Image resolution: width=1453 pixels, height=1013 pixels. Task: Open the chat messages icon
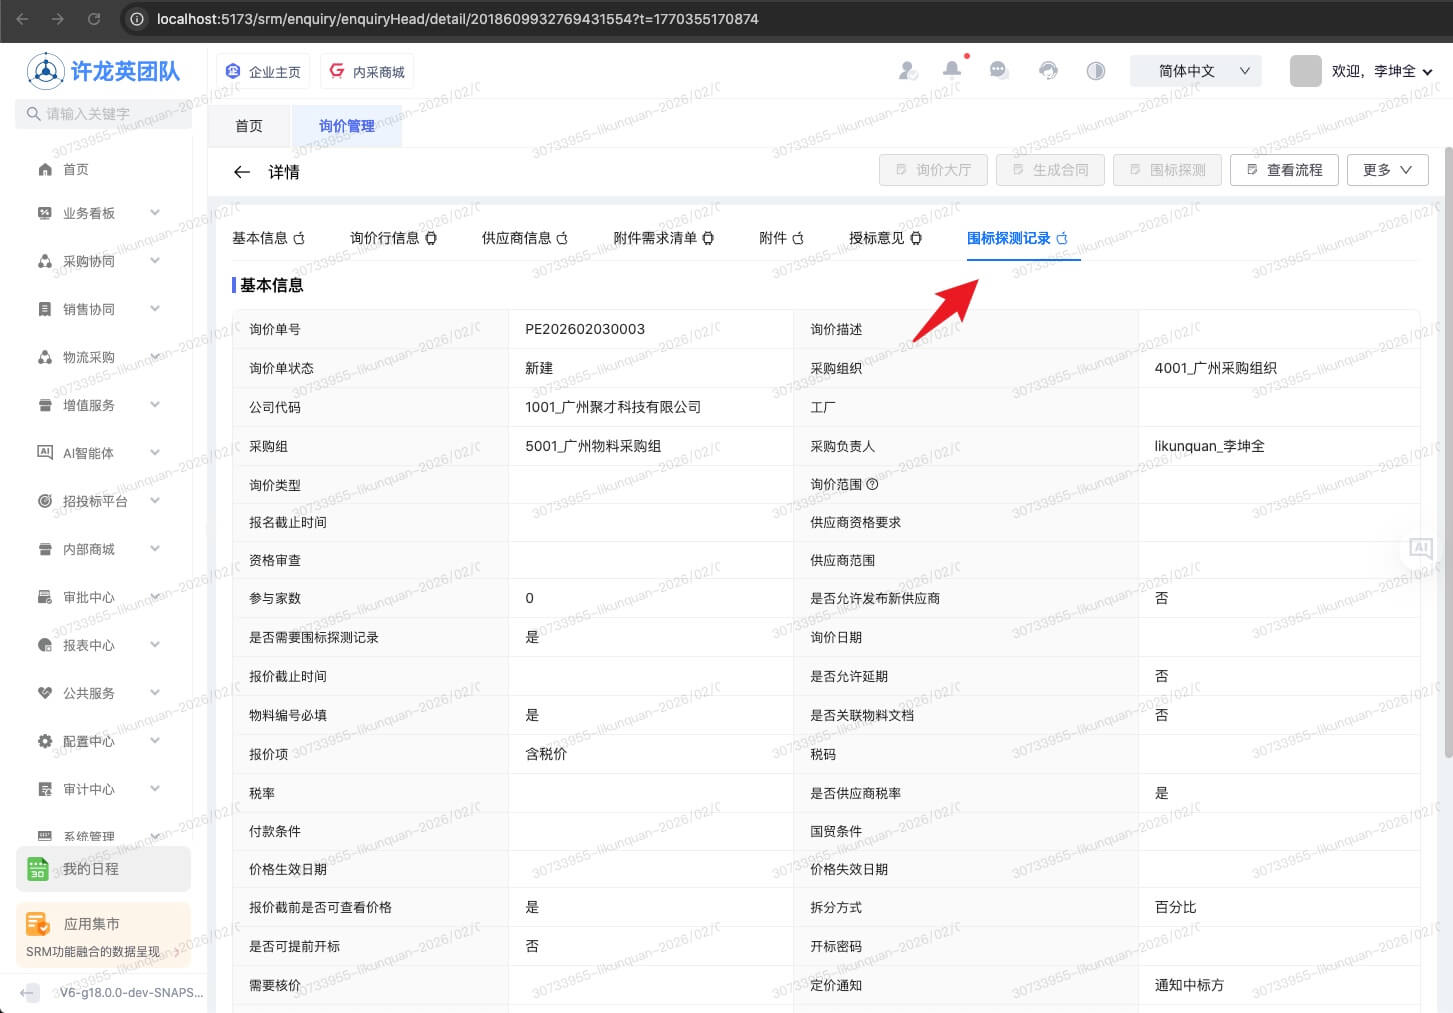click(x=998, y=70)
